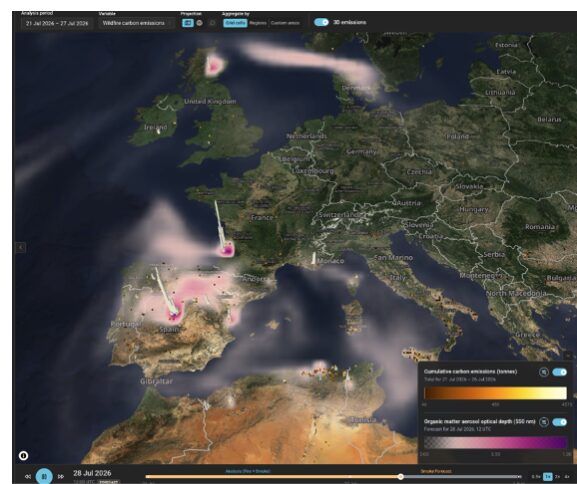Click the tall emission column in western France
The height and width of the screenshot is (484, 577).
(220, 225)
